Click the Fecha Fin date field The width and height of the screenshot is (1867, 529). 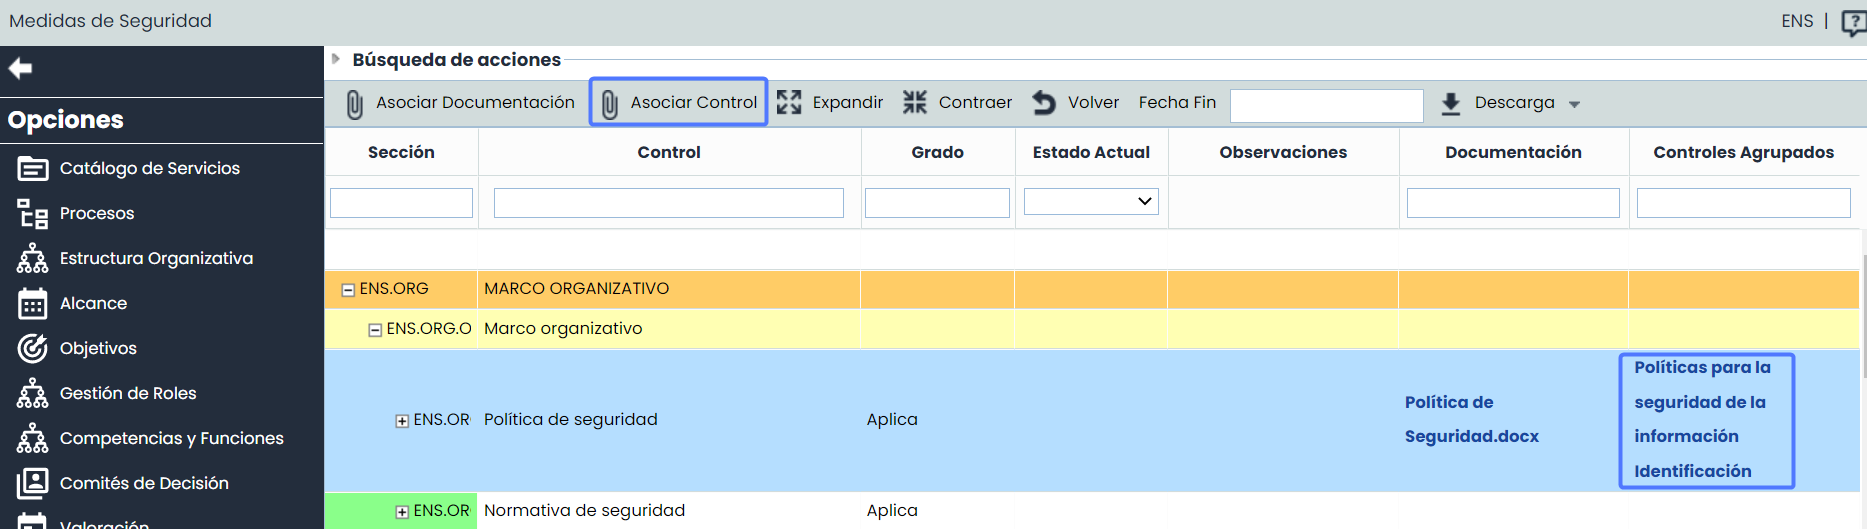coord(1326,105)
